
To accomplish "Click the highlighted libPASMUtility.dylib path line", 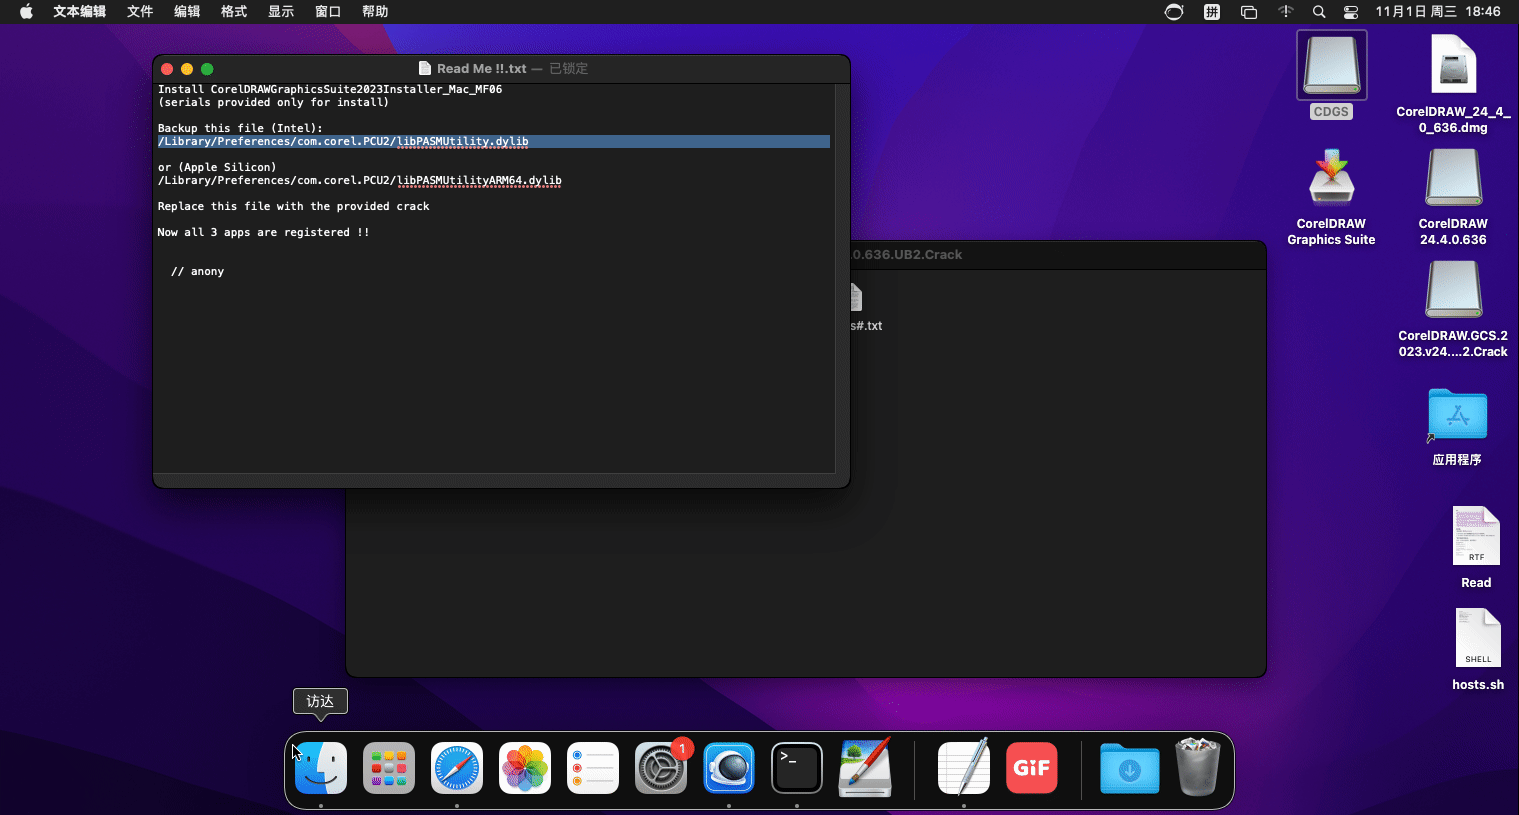I will tap(494, 141).
